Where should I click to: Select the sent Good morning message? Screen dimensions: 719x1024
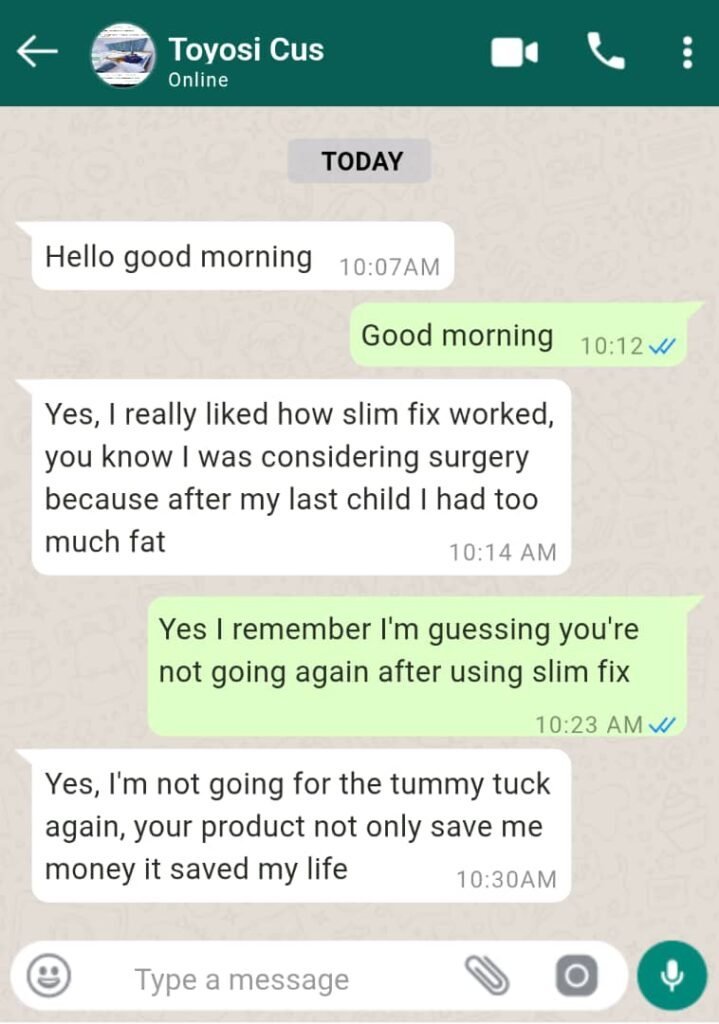coord(519,335)
